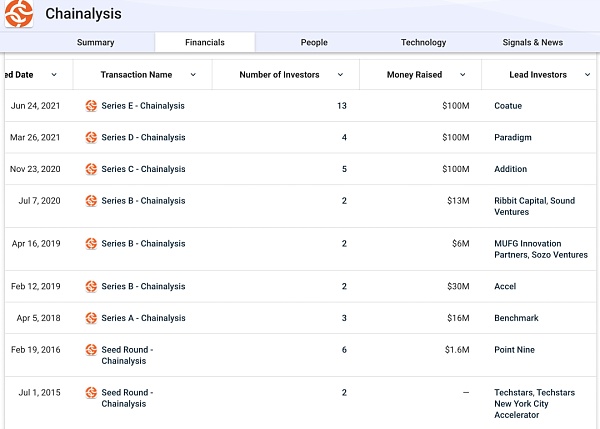Click the Series D row Chainalysis icon
The image size is (600, 429).
point(91,137)
